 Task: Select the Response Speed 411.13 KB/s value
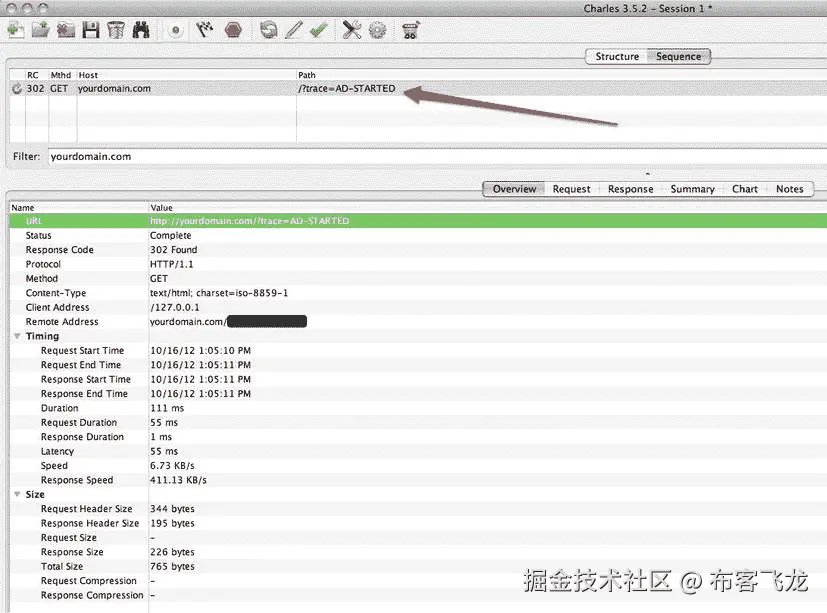click(x=178, y=480)
